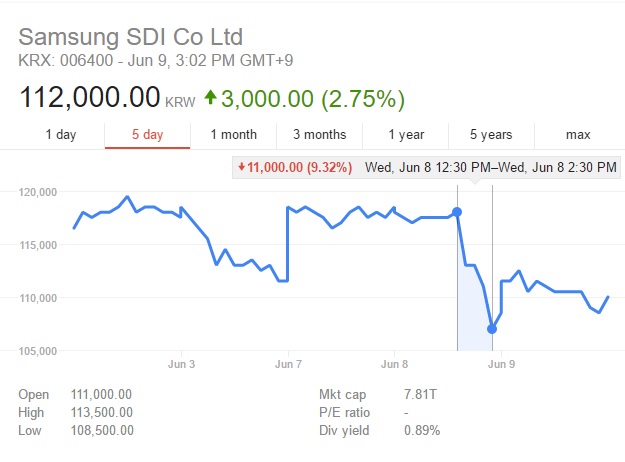
Task: Show the 3 months chart
Action: pyautogui.click(x=320, y=135)
